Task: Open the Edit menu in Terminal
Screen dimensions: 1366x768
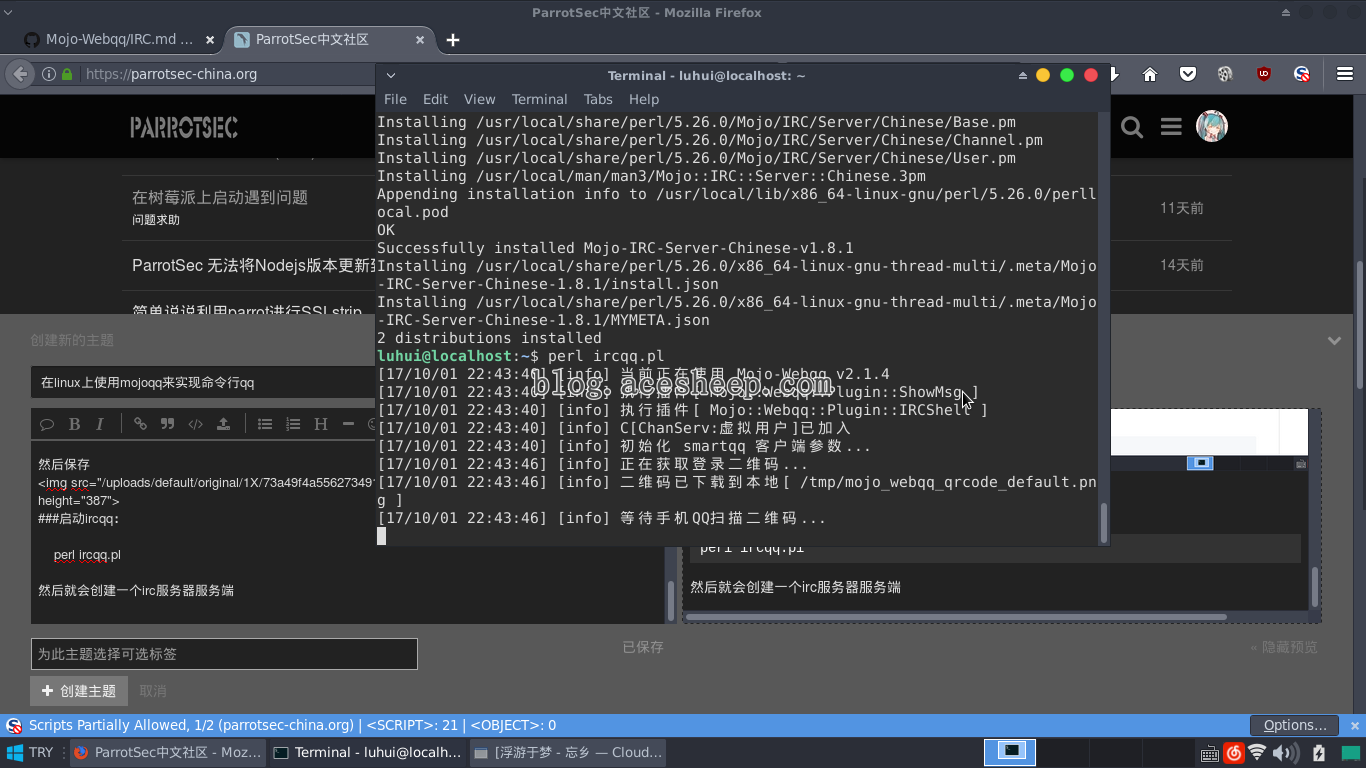Action: [435, 99]
